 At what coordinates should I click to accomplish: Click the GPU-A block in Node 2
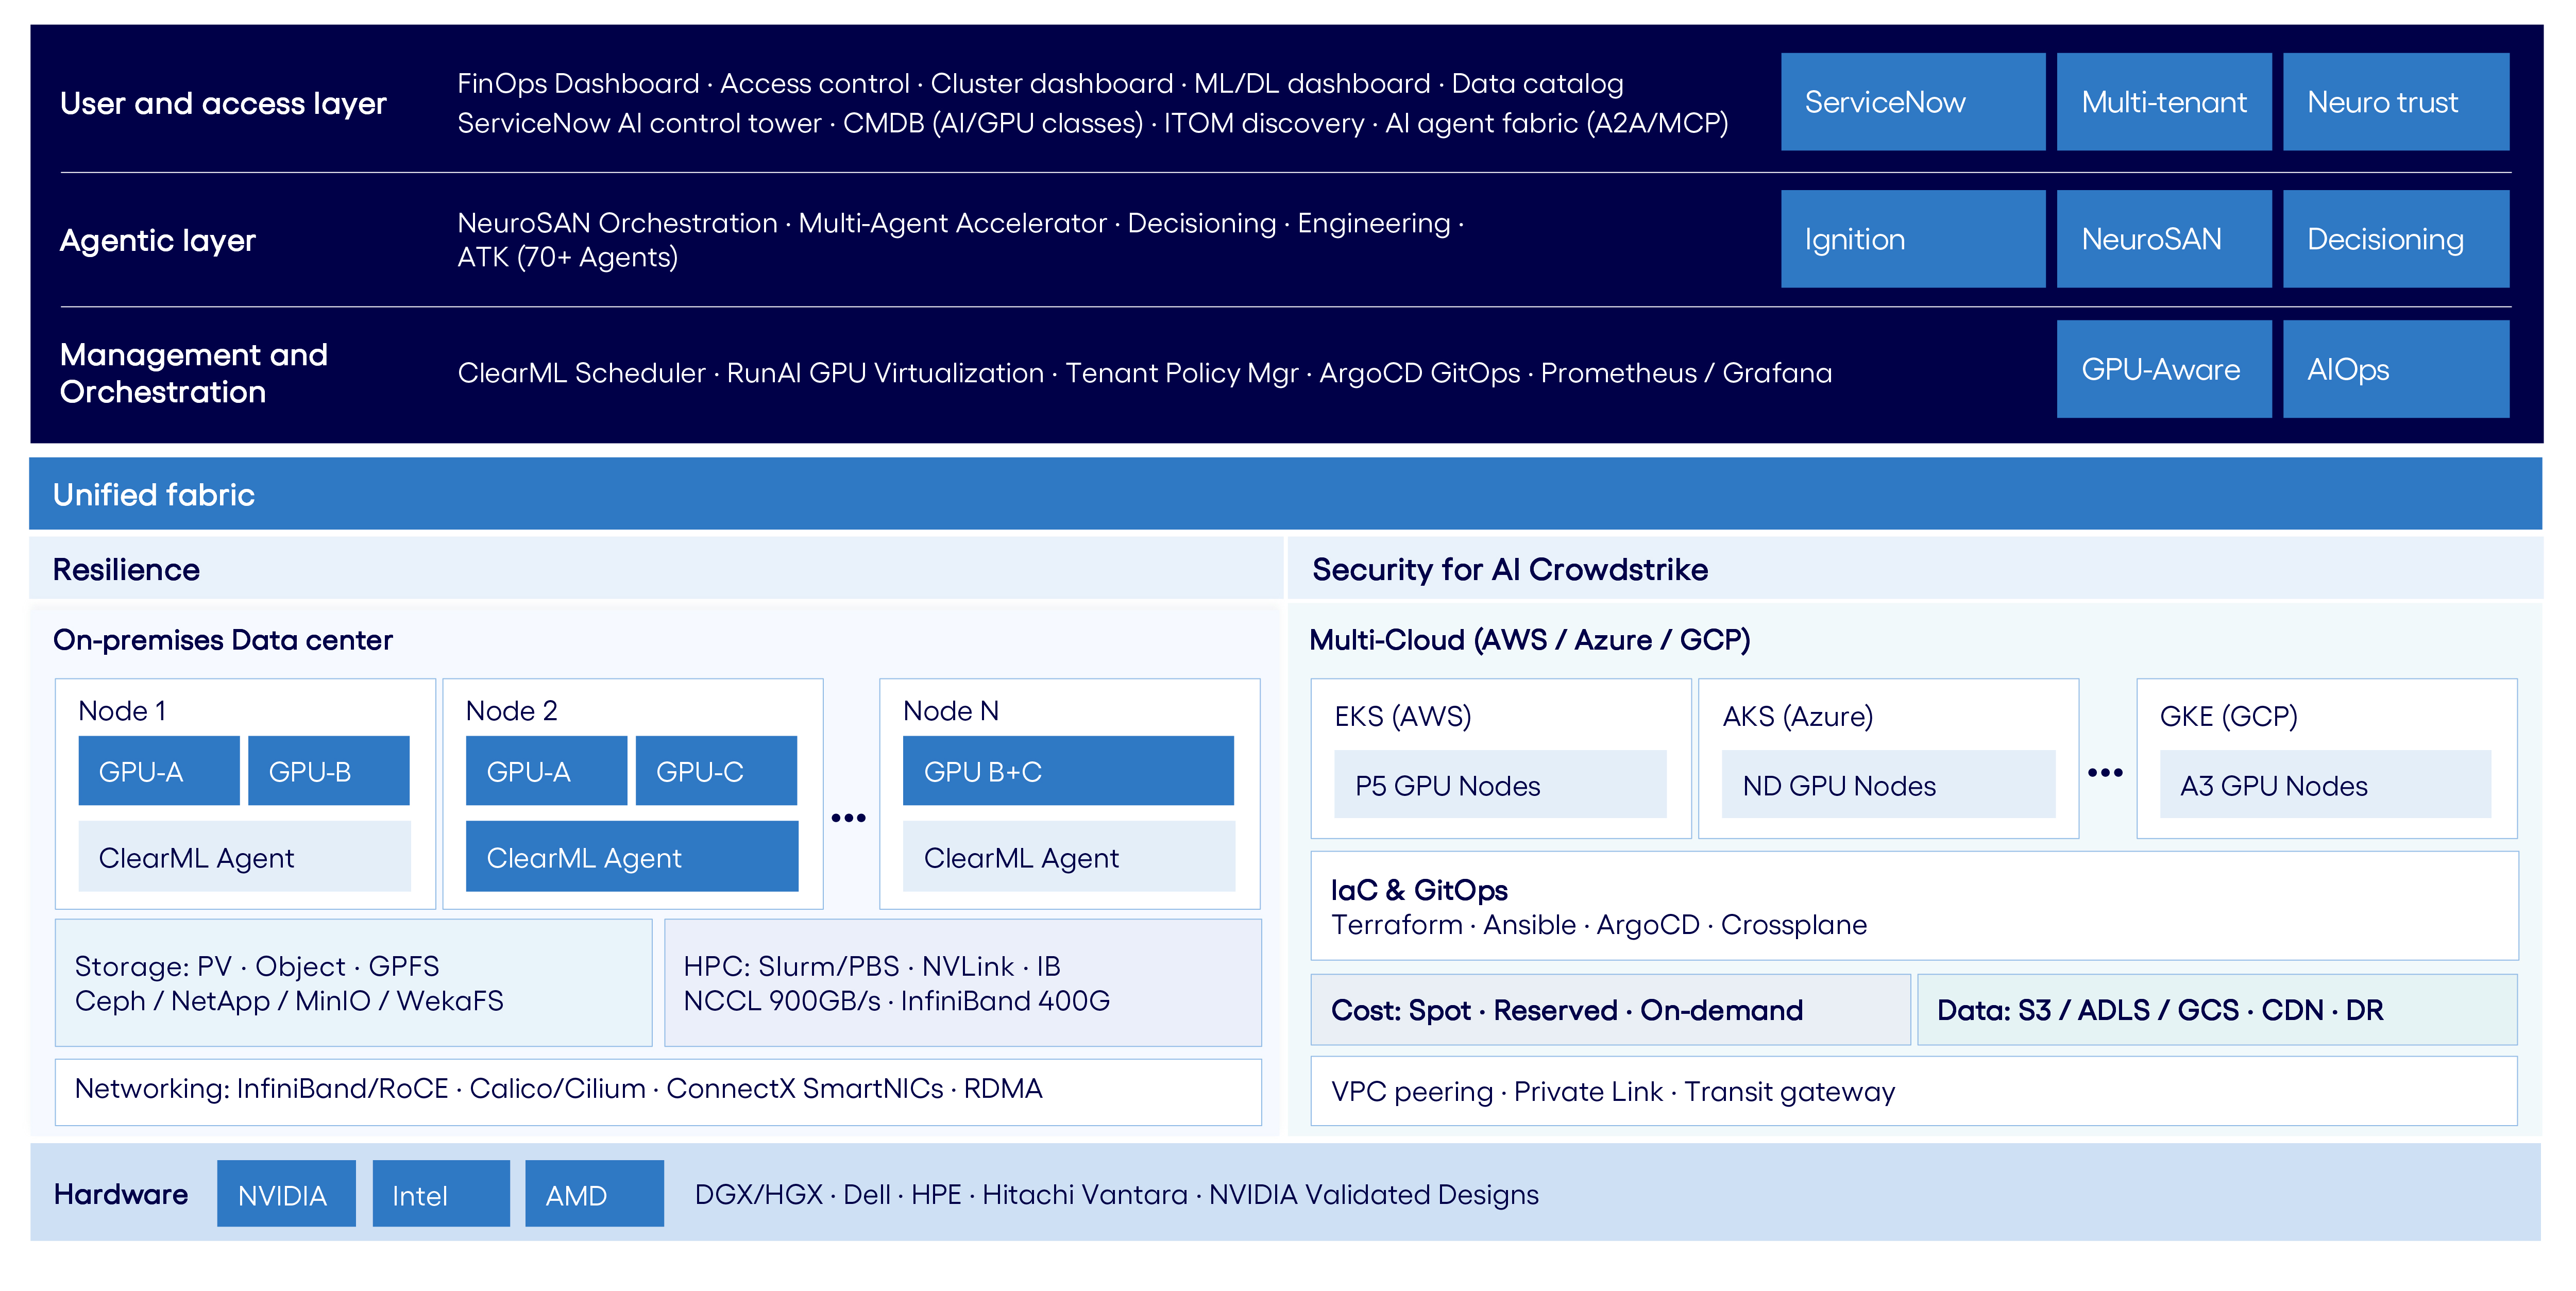546,771
